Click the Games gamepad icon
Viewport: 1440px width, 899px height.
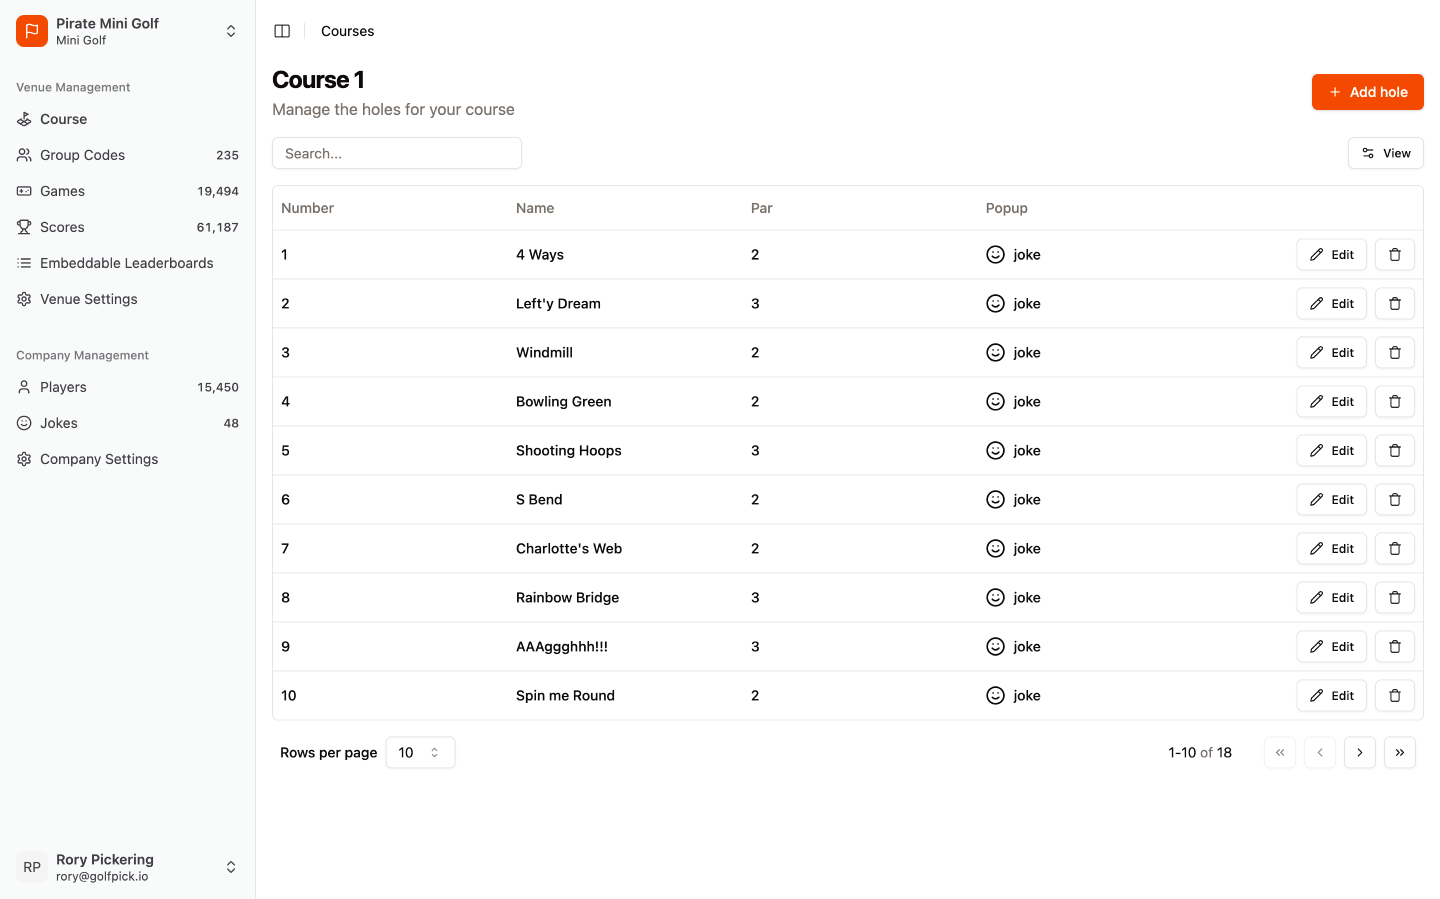point(23,191)
